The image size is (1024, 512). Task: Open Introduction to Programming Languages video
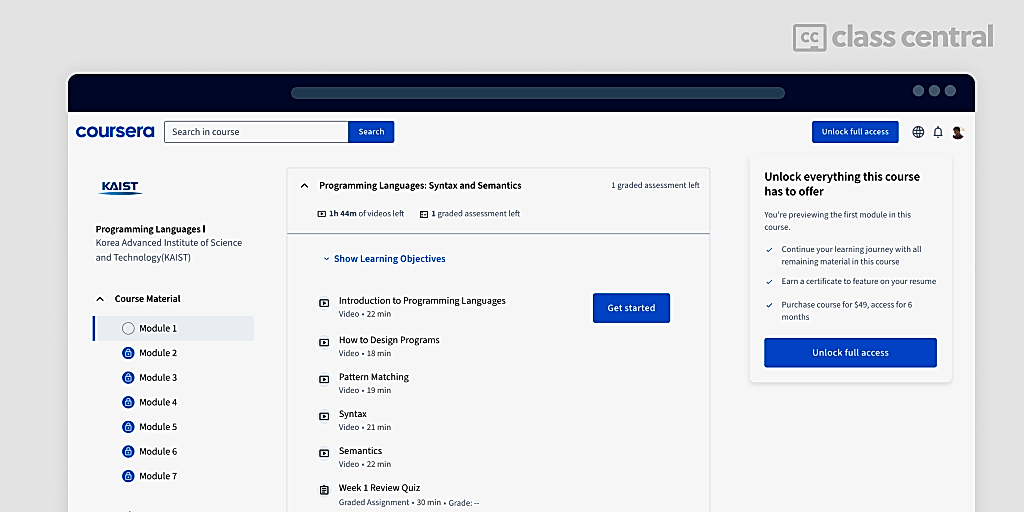(422, 301)
